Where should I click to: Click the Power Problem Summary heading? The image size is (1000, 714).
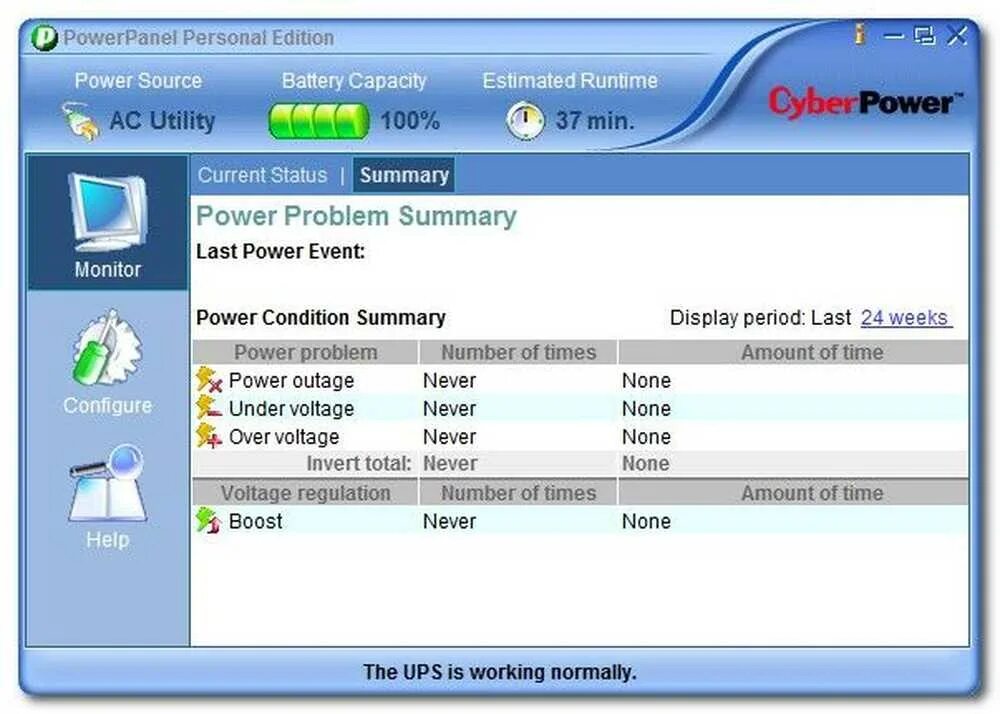[x=356, y=216]
